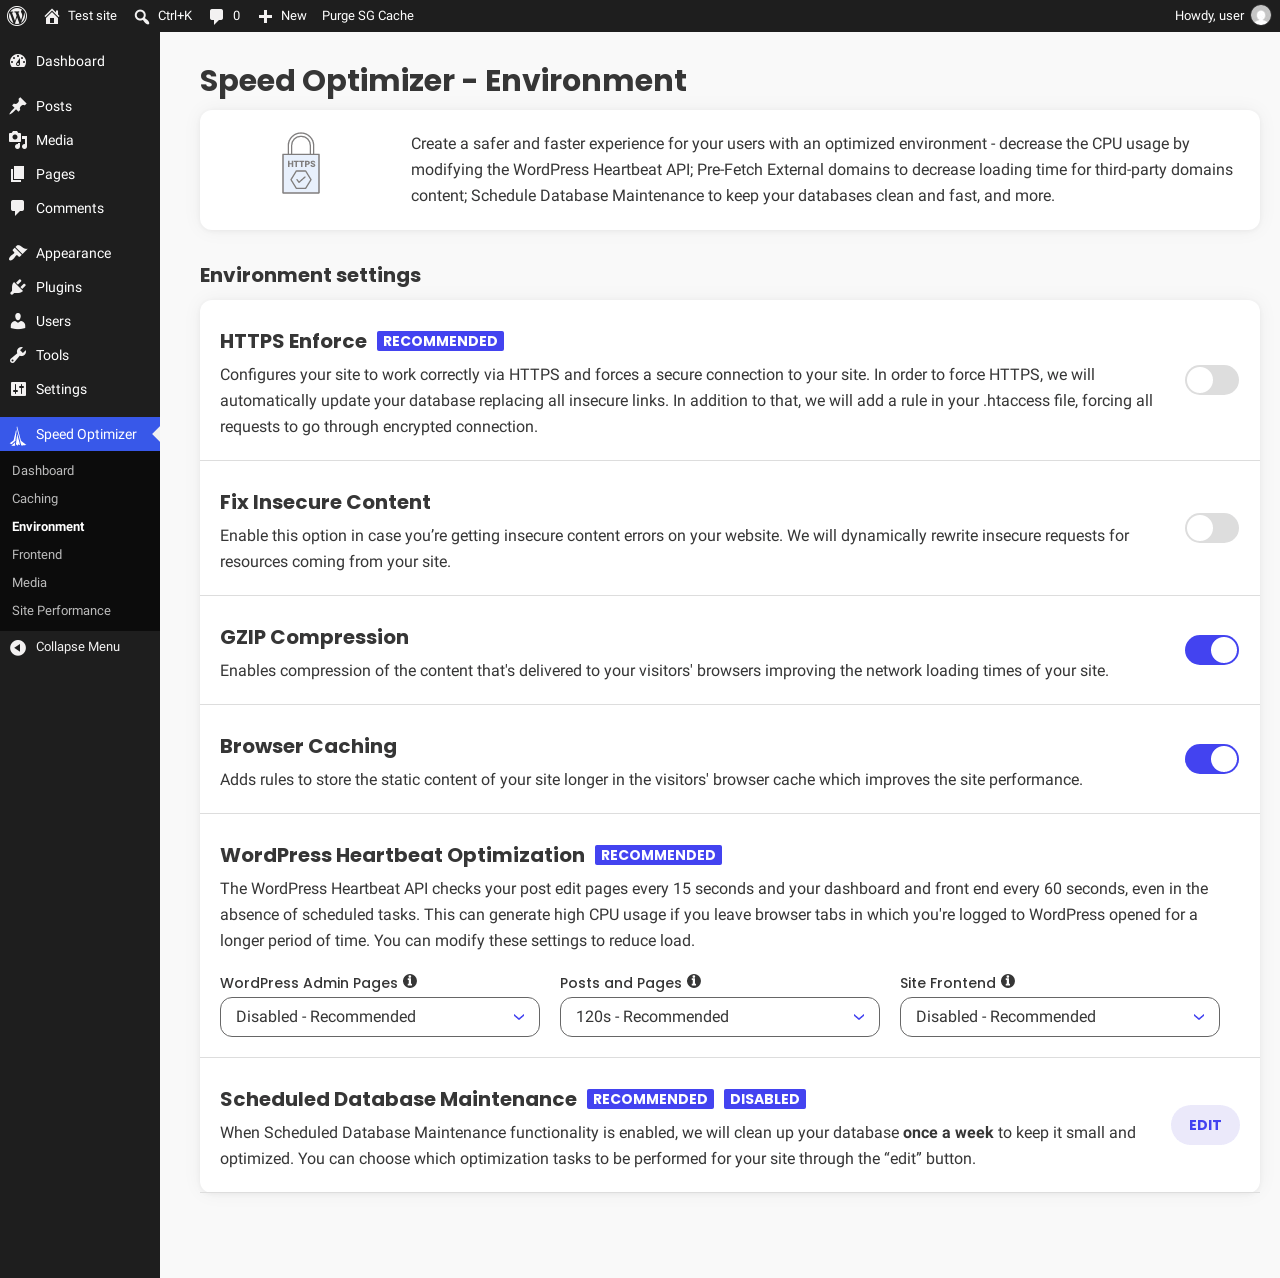Open the Site Frontend heartbeat dropdown
The image size is (1280, 1278).
pos(1060,1017)
